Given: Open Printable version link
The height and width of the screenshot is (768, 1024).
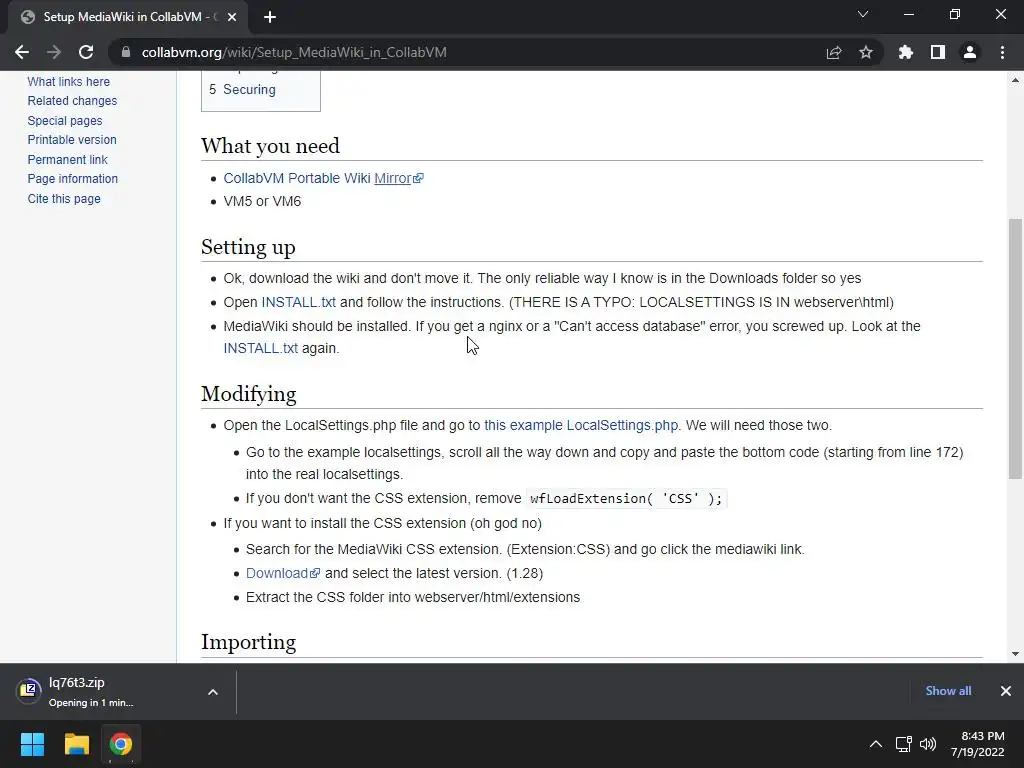Looking at the screenshot, I should point(72,140).
